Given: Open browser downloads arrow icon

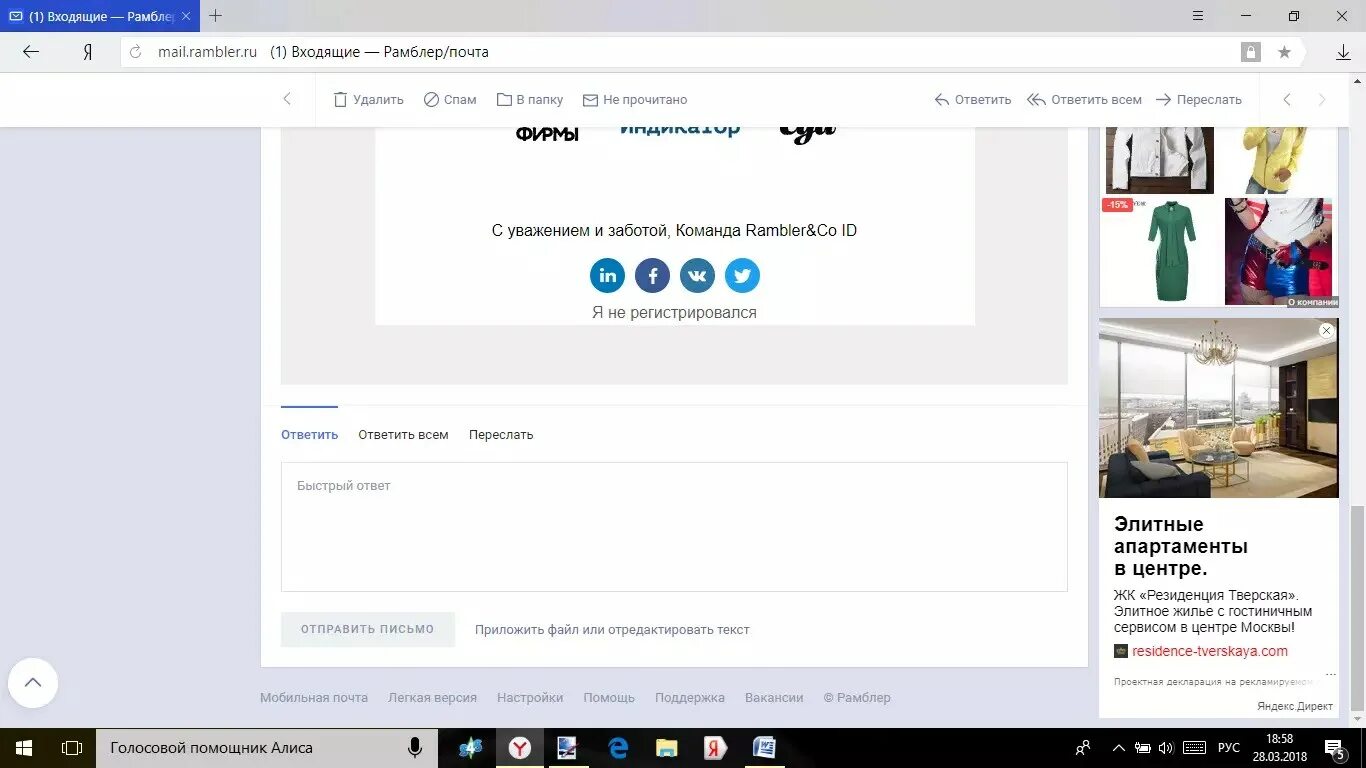Looking at the screenshot, I should click(1343, 52).
